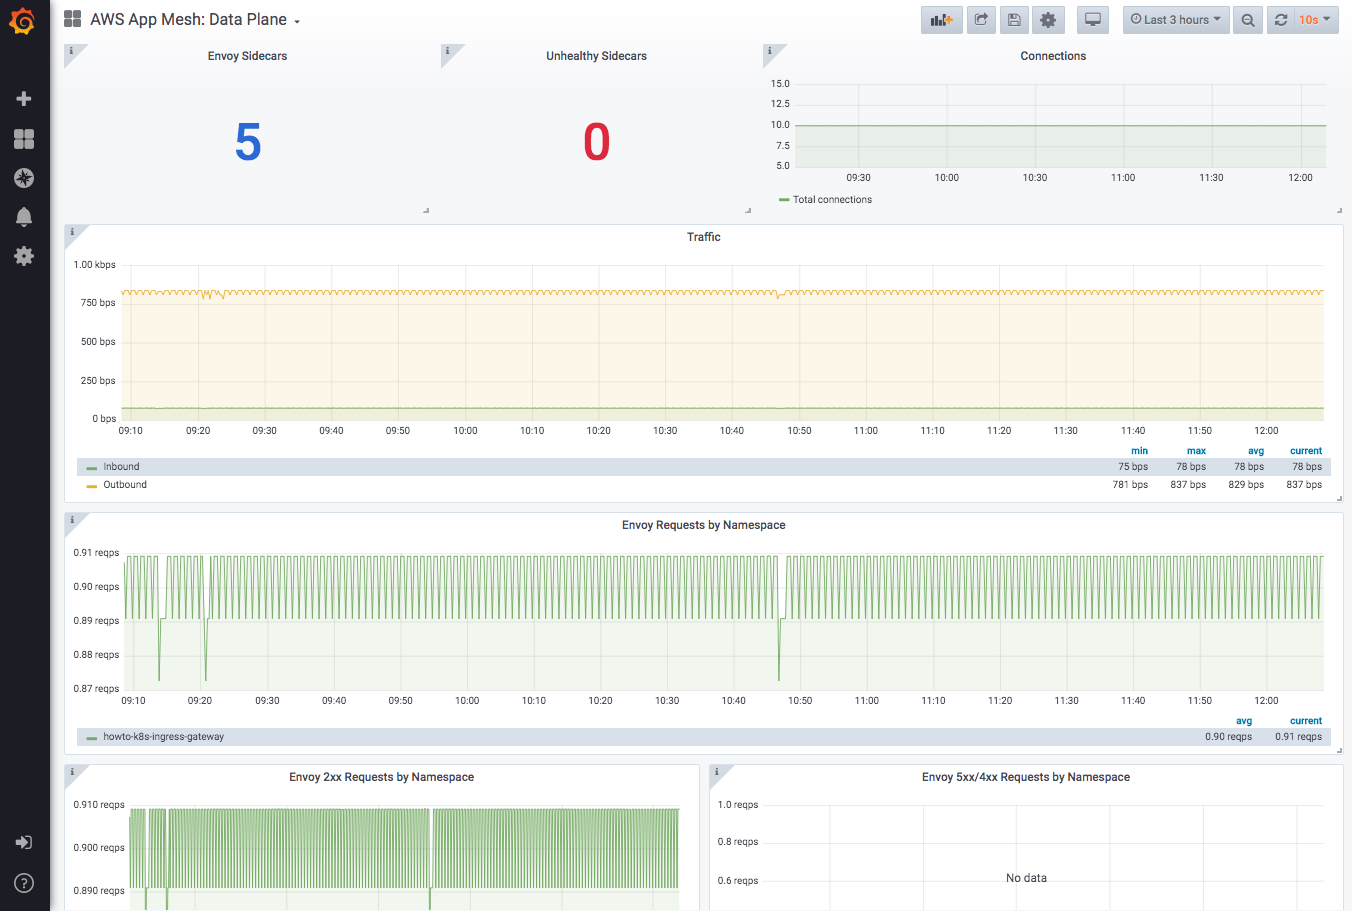Click info corner of Envoy Requests by Namespace panel
Viewport: 1352px width, 911px height.
72,521
